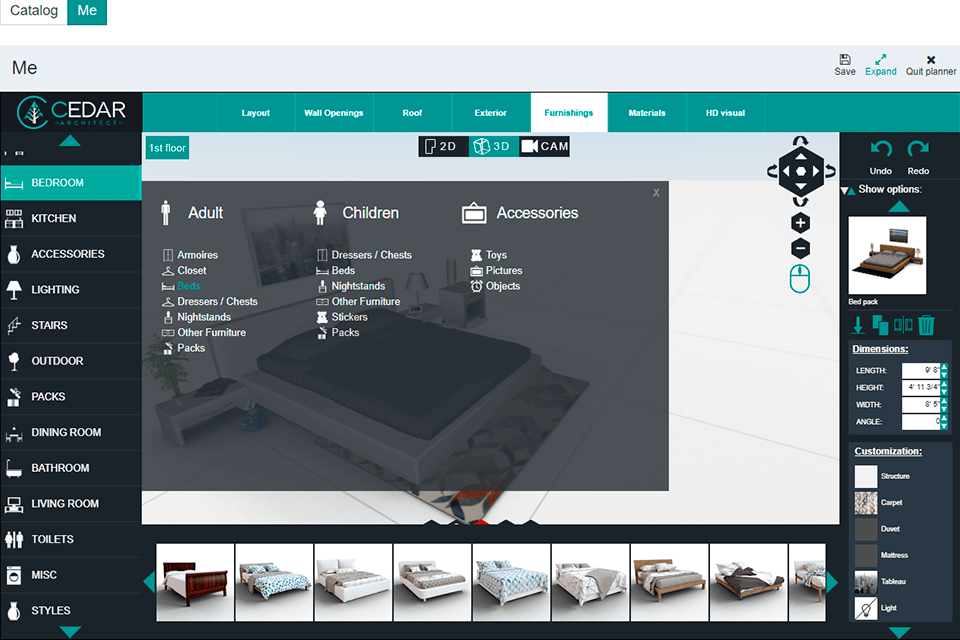Click the zoom out (−) hexagon control
The width and height of the screenshot is (960, 640).
click(800, 247)
